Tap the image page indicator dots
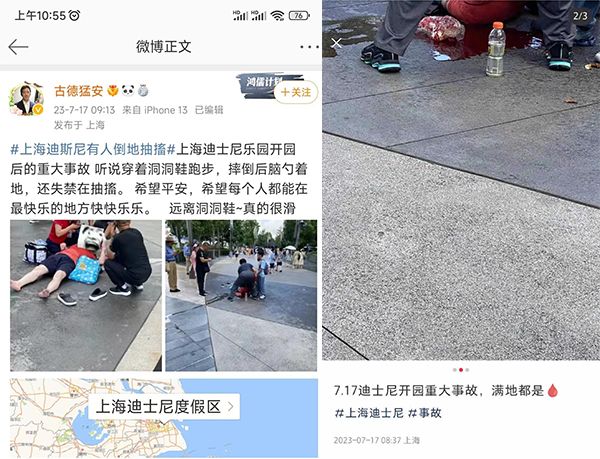Image resolution: width=600 pixels, height=459 pixels. coord(461,370)
